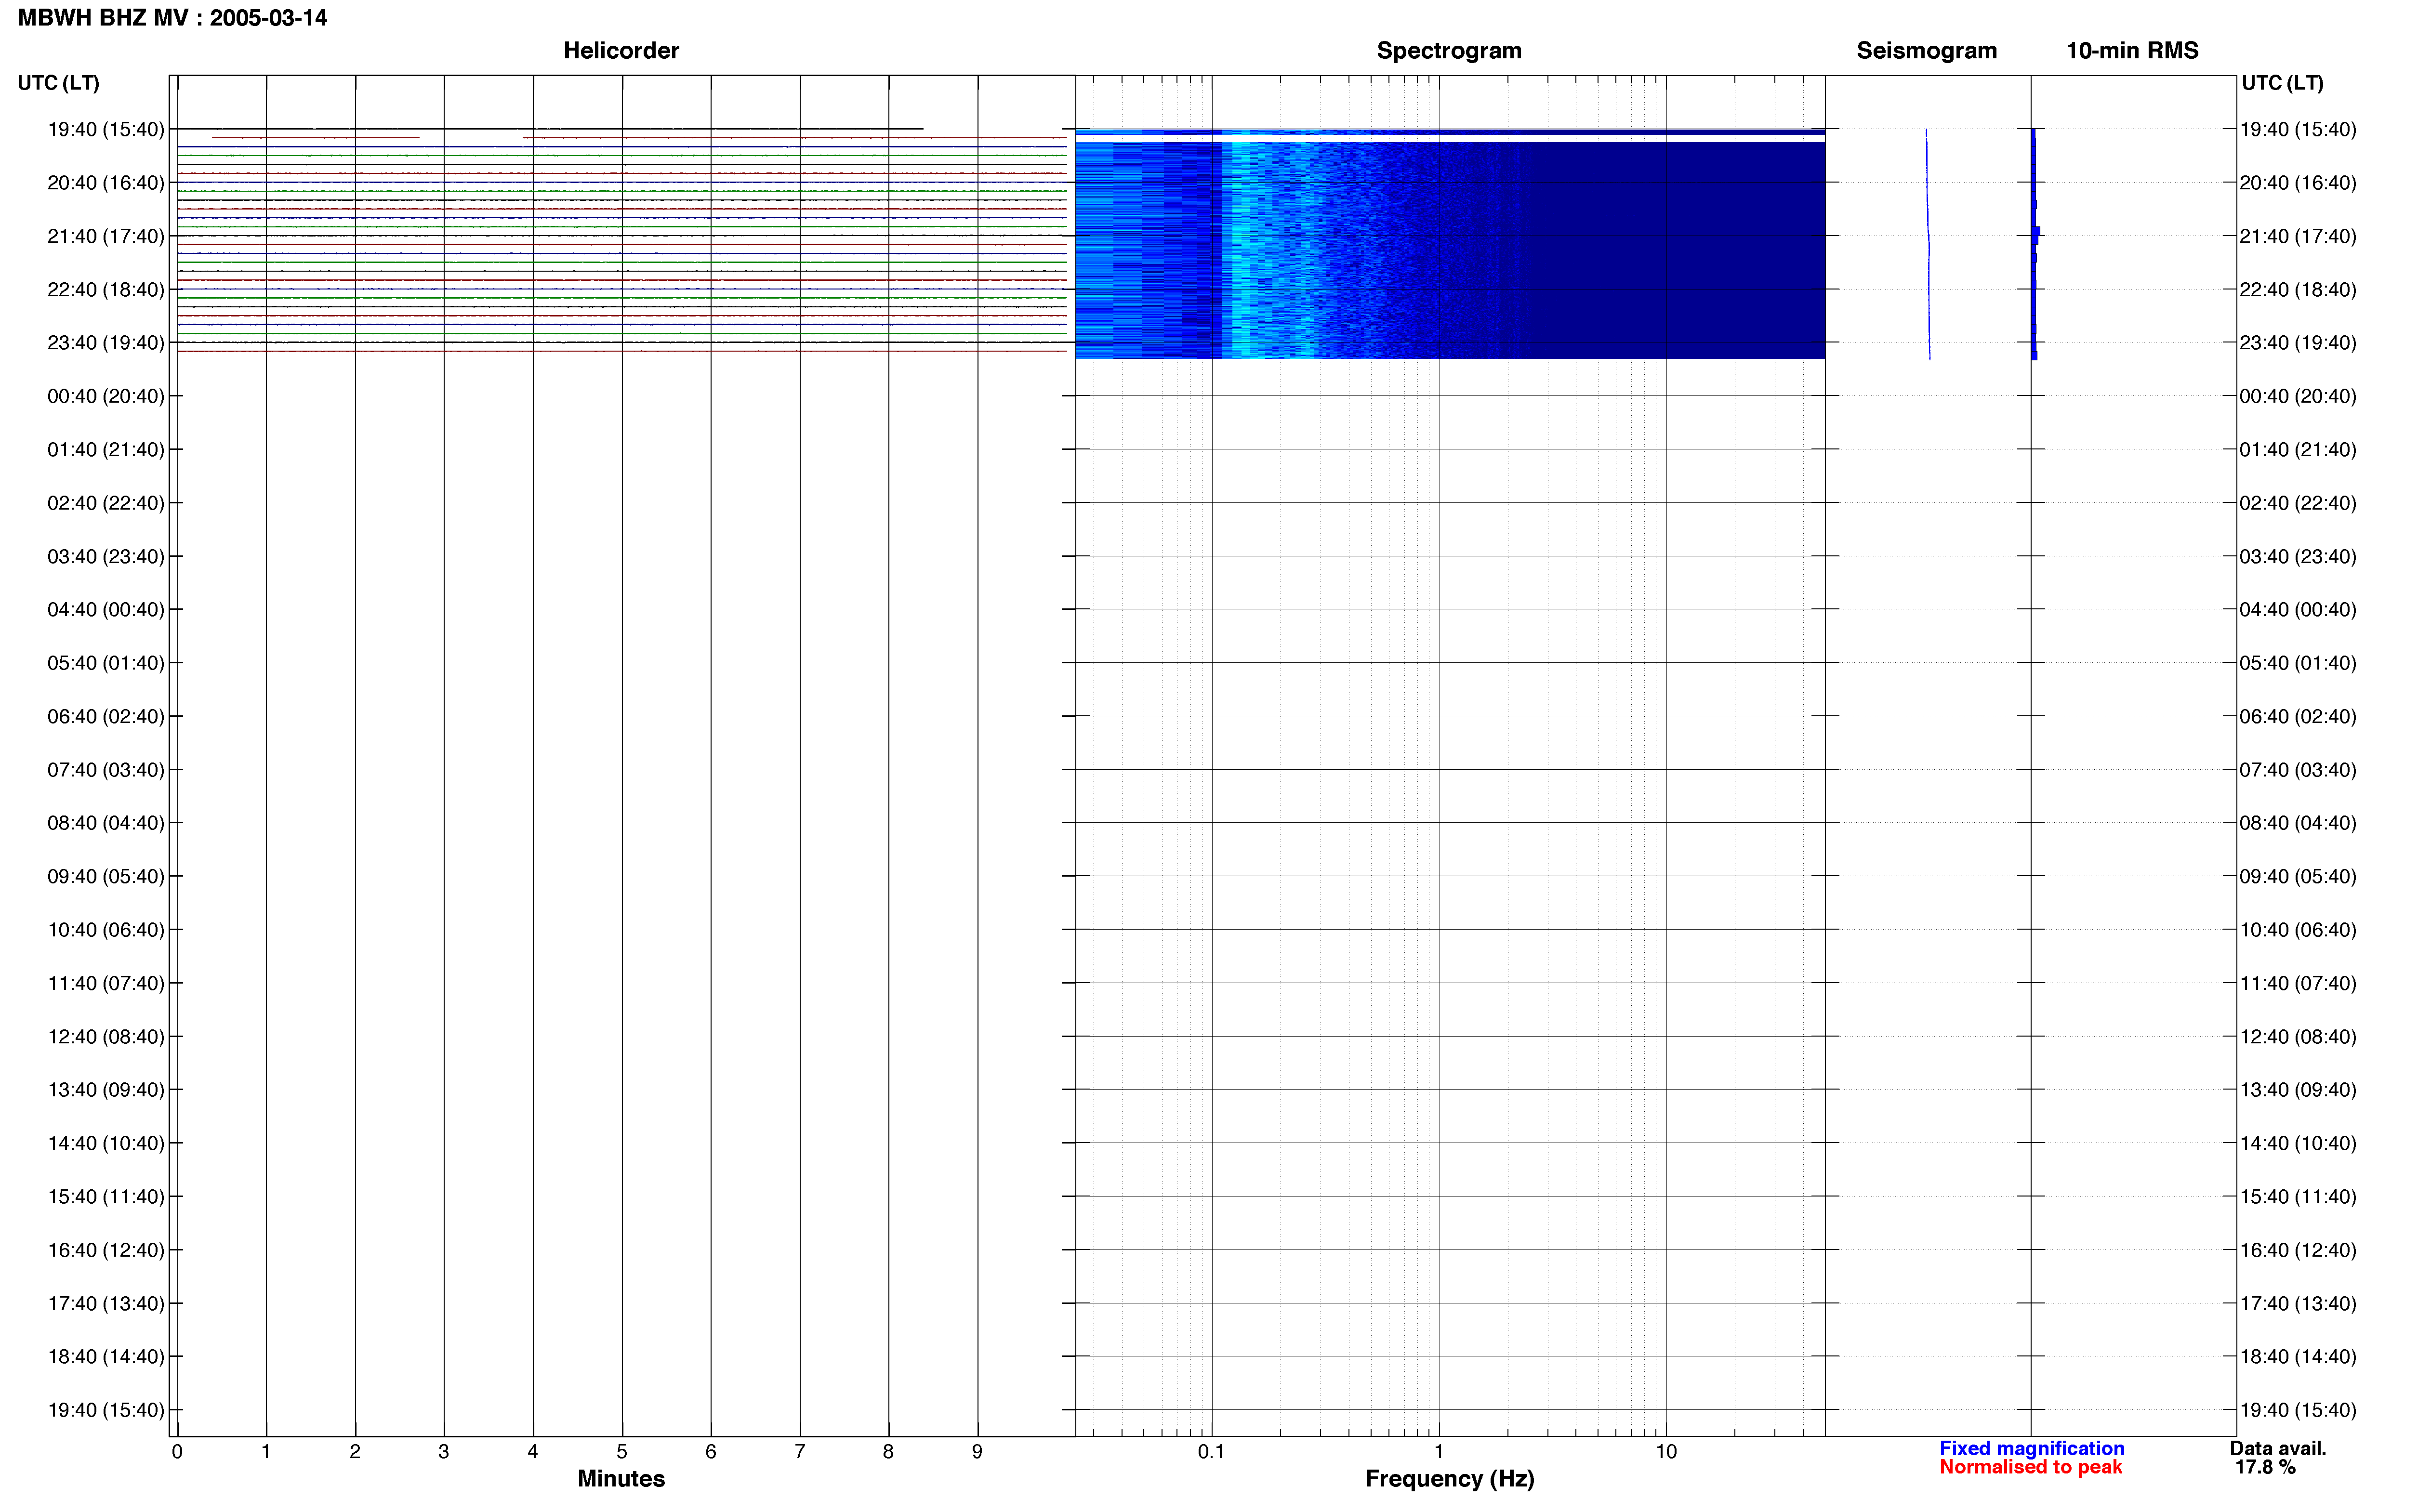Click the blue seismogram trace line
Viewport: 2418px width, 1512px height.
[1928, 244]
